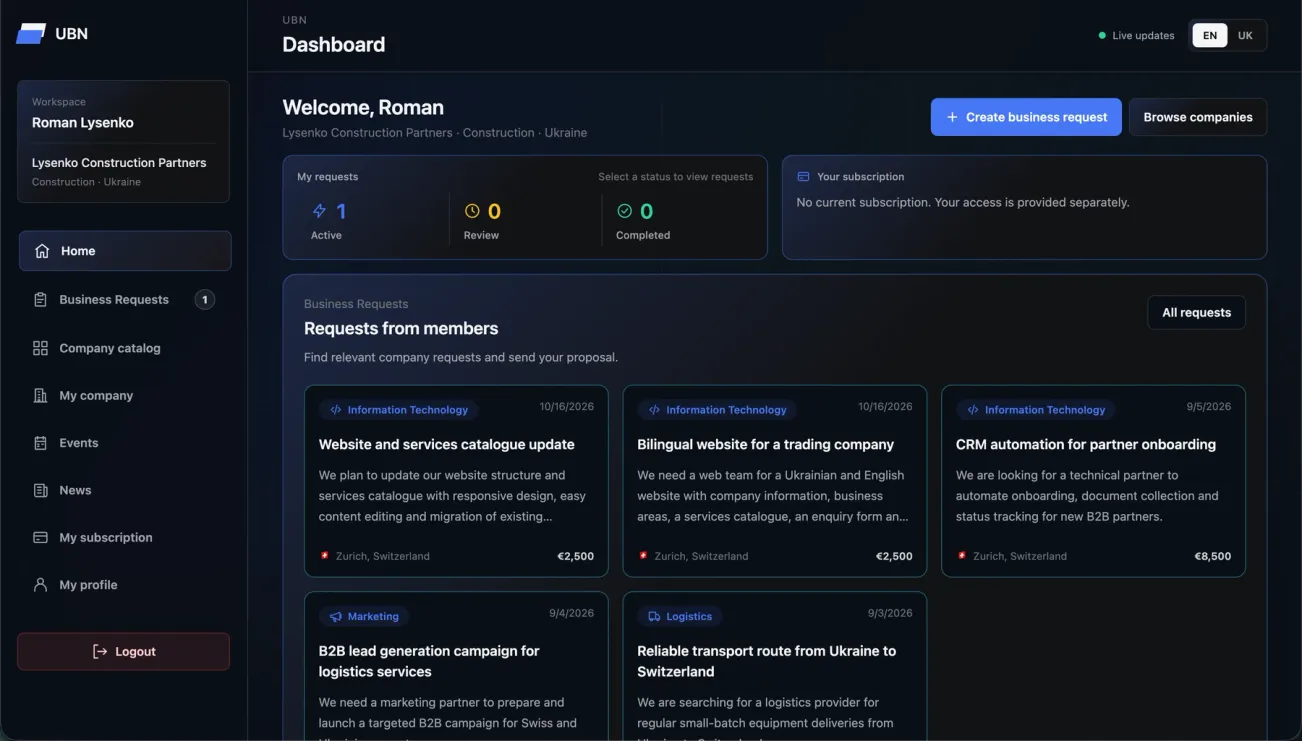Switch language to EN
The image size is (1302, 741).
click(x=1210, y=36)
